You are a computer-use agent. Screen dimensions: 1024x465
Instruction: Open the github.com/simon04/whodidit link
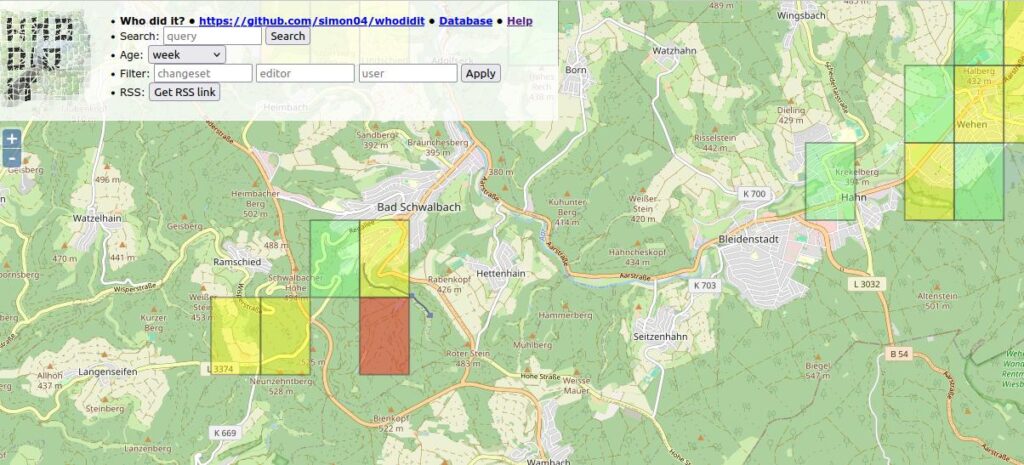[x=313, y=21]
